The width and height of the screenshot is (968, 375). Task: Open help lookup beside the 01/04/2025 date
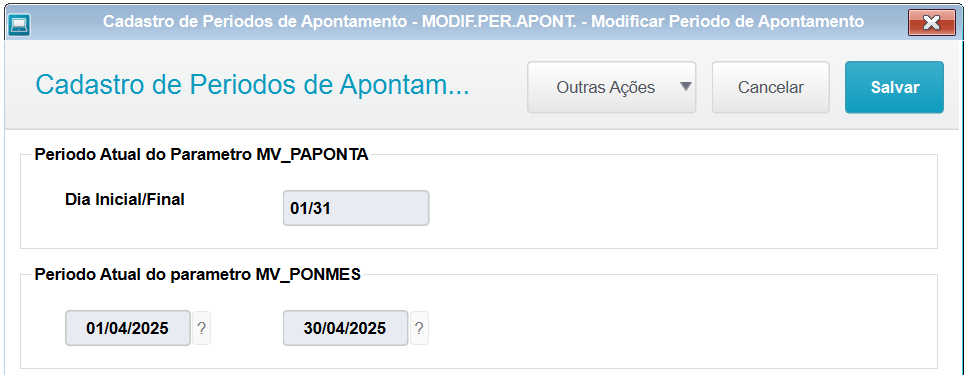point(201,328)
